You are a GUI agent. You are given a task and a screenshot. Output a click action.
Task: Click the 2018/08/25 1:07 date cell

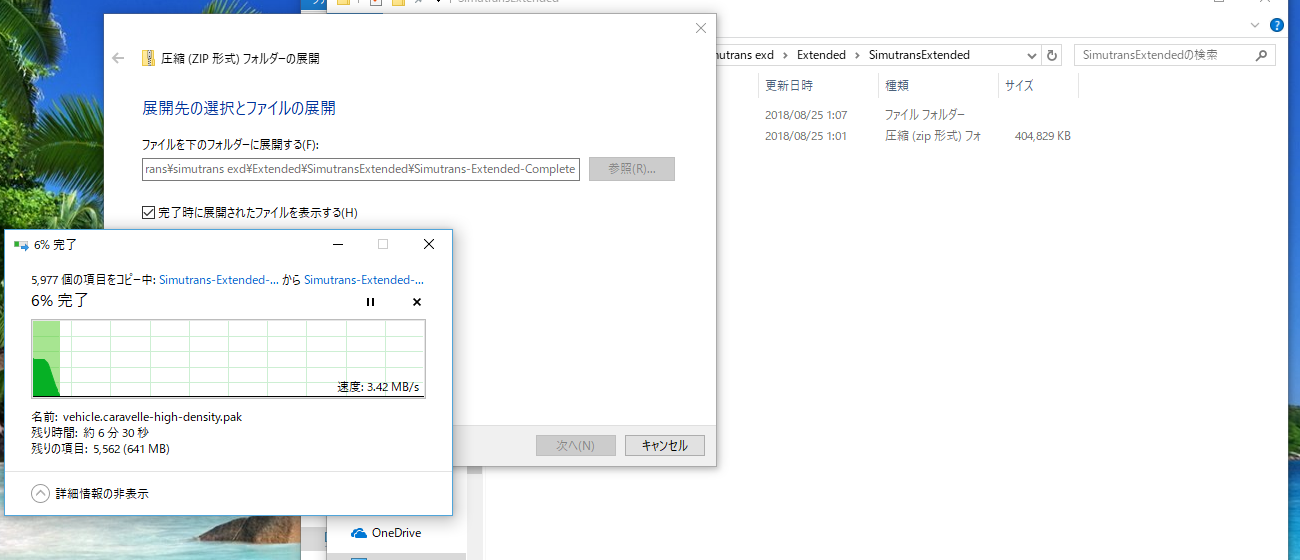[806, 115]
